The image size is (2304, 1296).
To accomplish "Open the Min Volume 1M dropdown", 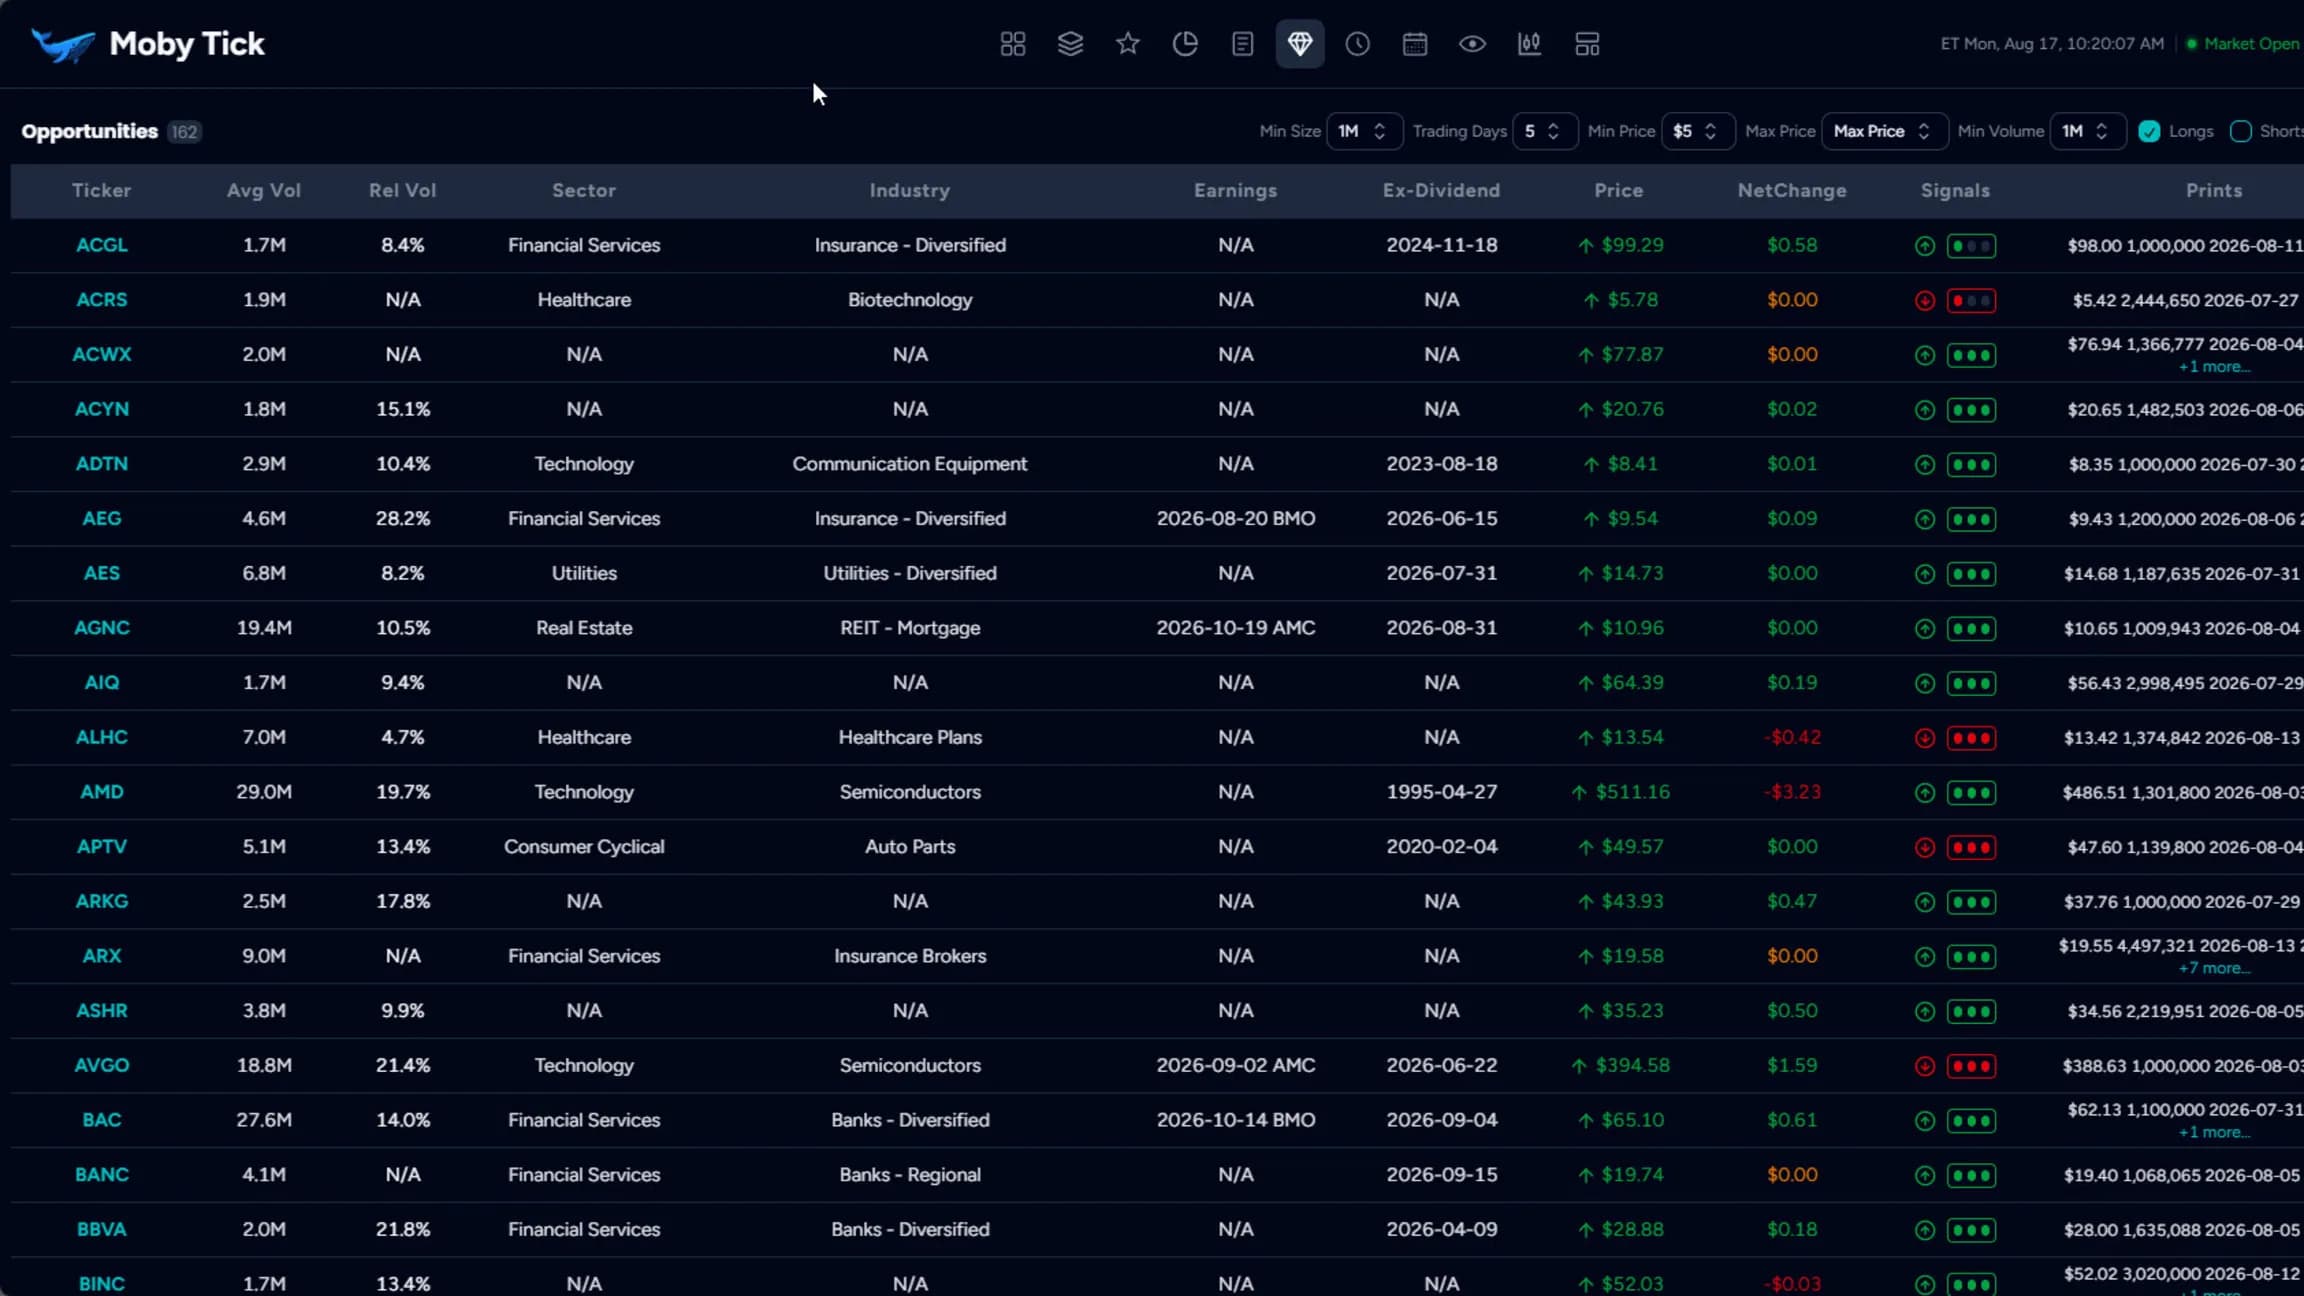I will [2087, 131].
